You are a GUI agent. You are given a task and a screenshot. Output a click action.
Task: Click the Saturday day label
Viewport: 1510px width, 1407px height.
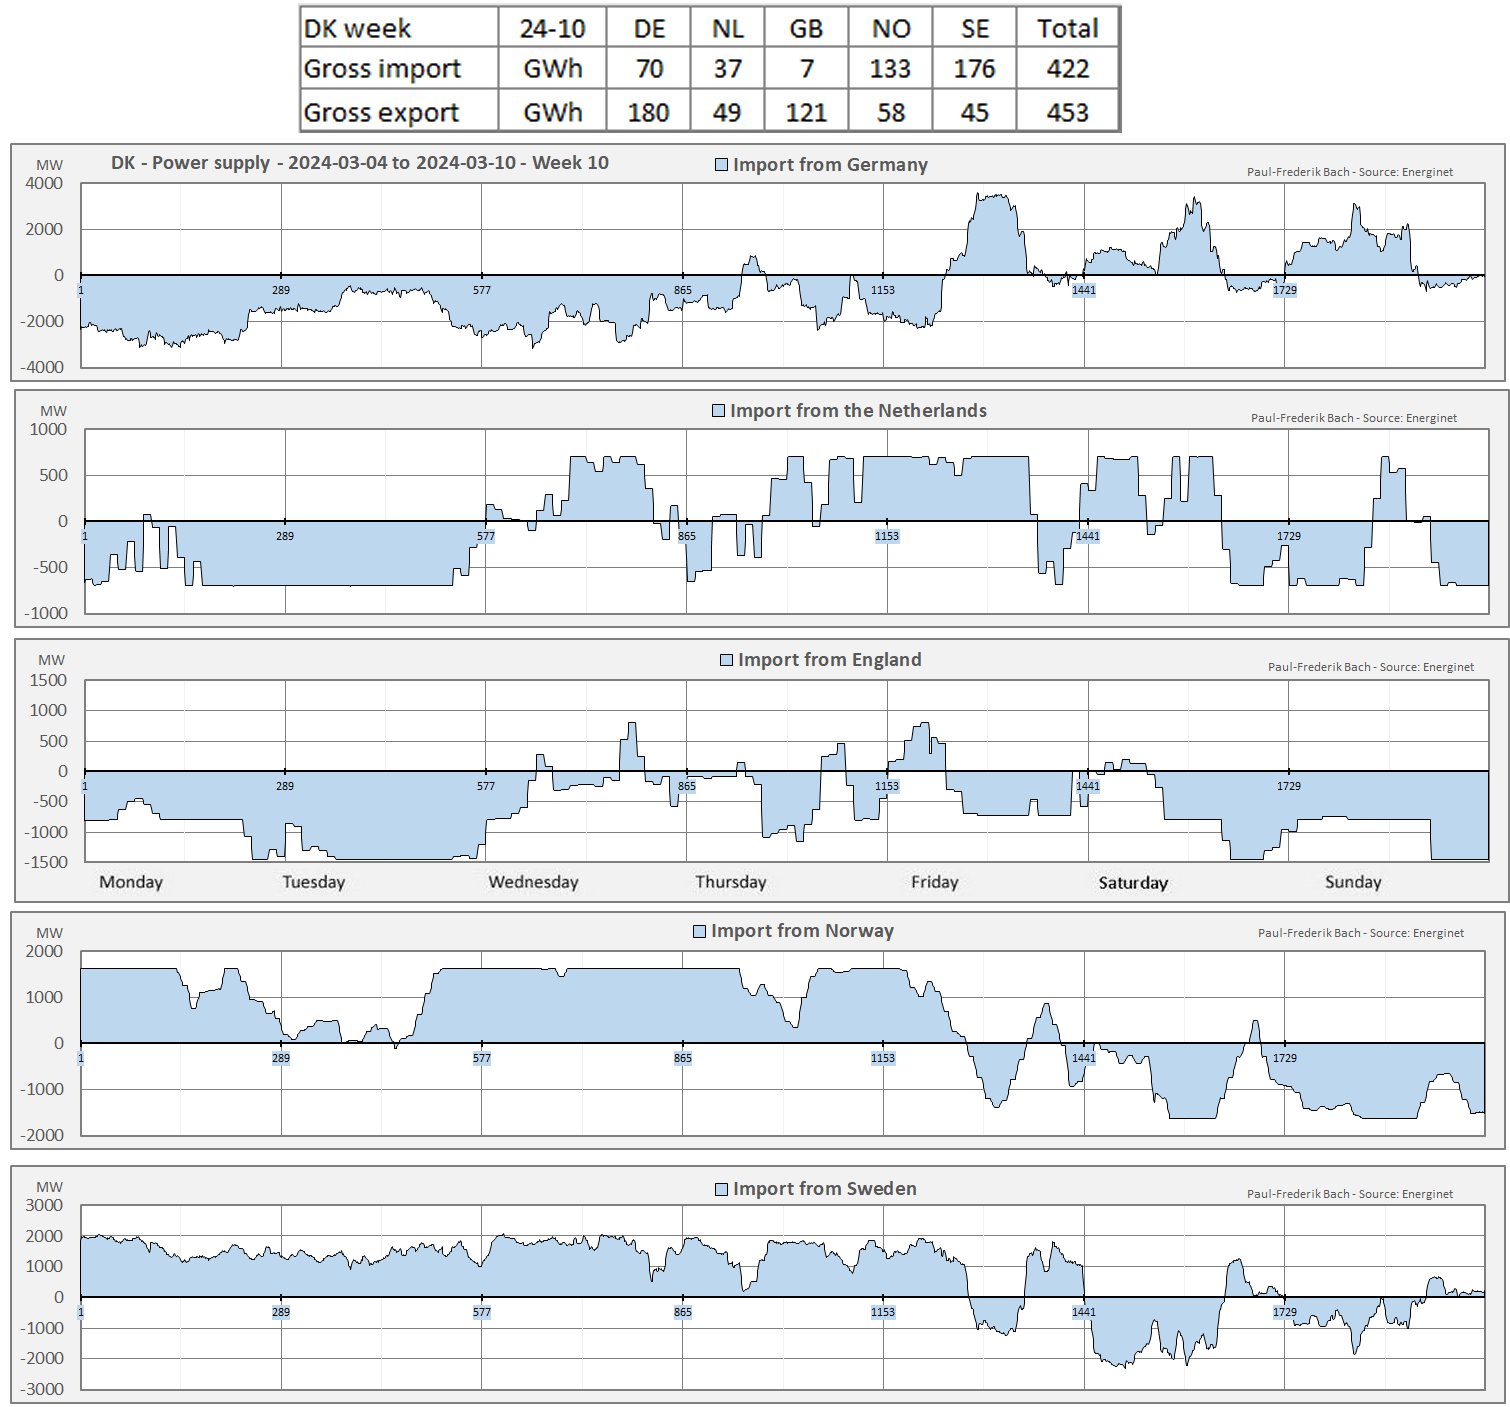pyautogui.click(x=1133, y=882)
